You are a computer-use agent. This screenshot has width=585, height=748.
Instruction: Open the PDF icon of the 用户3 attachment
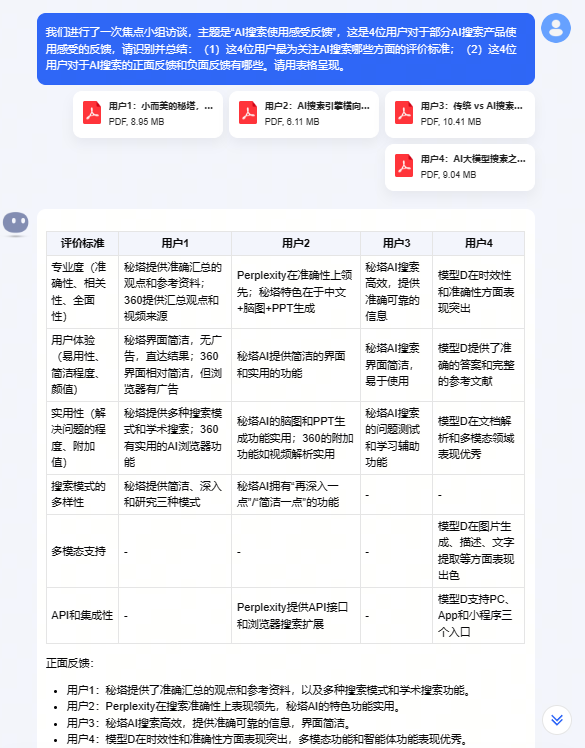click(x=404, y=113)
